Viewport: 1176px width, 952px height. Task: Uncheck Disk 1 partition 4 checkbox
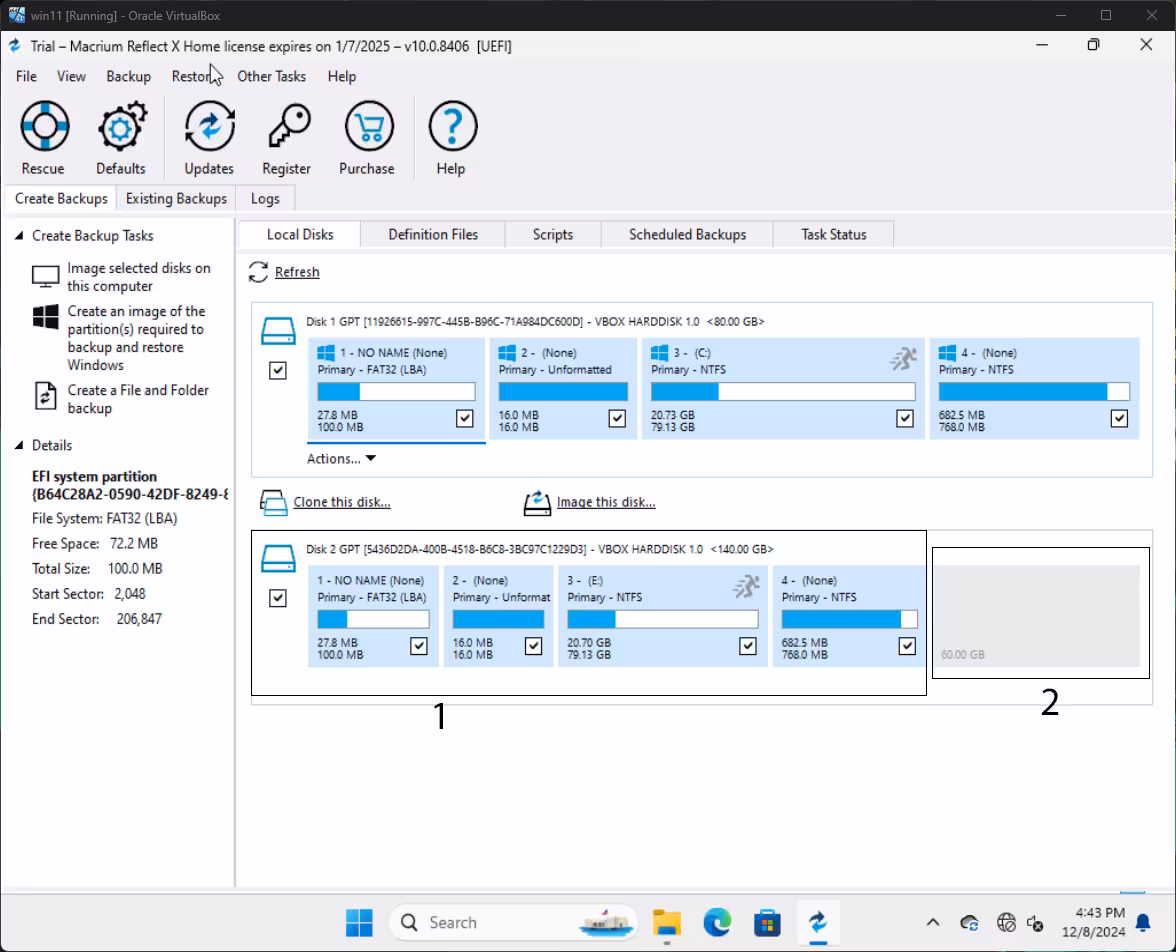point(1119,419)
